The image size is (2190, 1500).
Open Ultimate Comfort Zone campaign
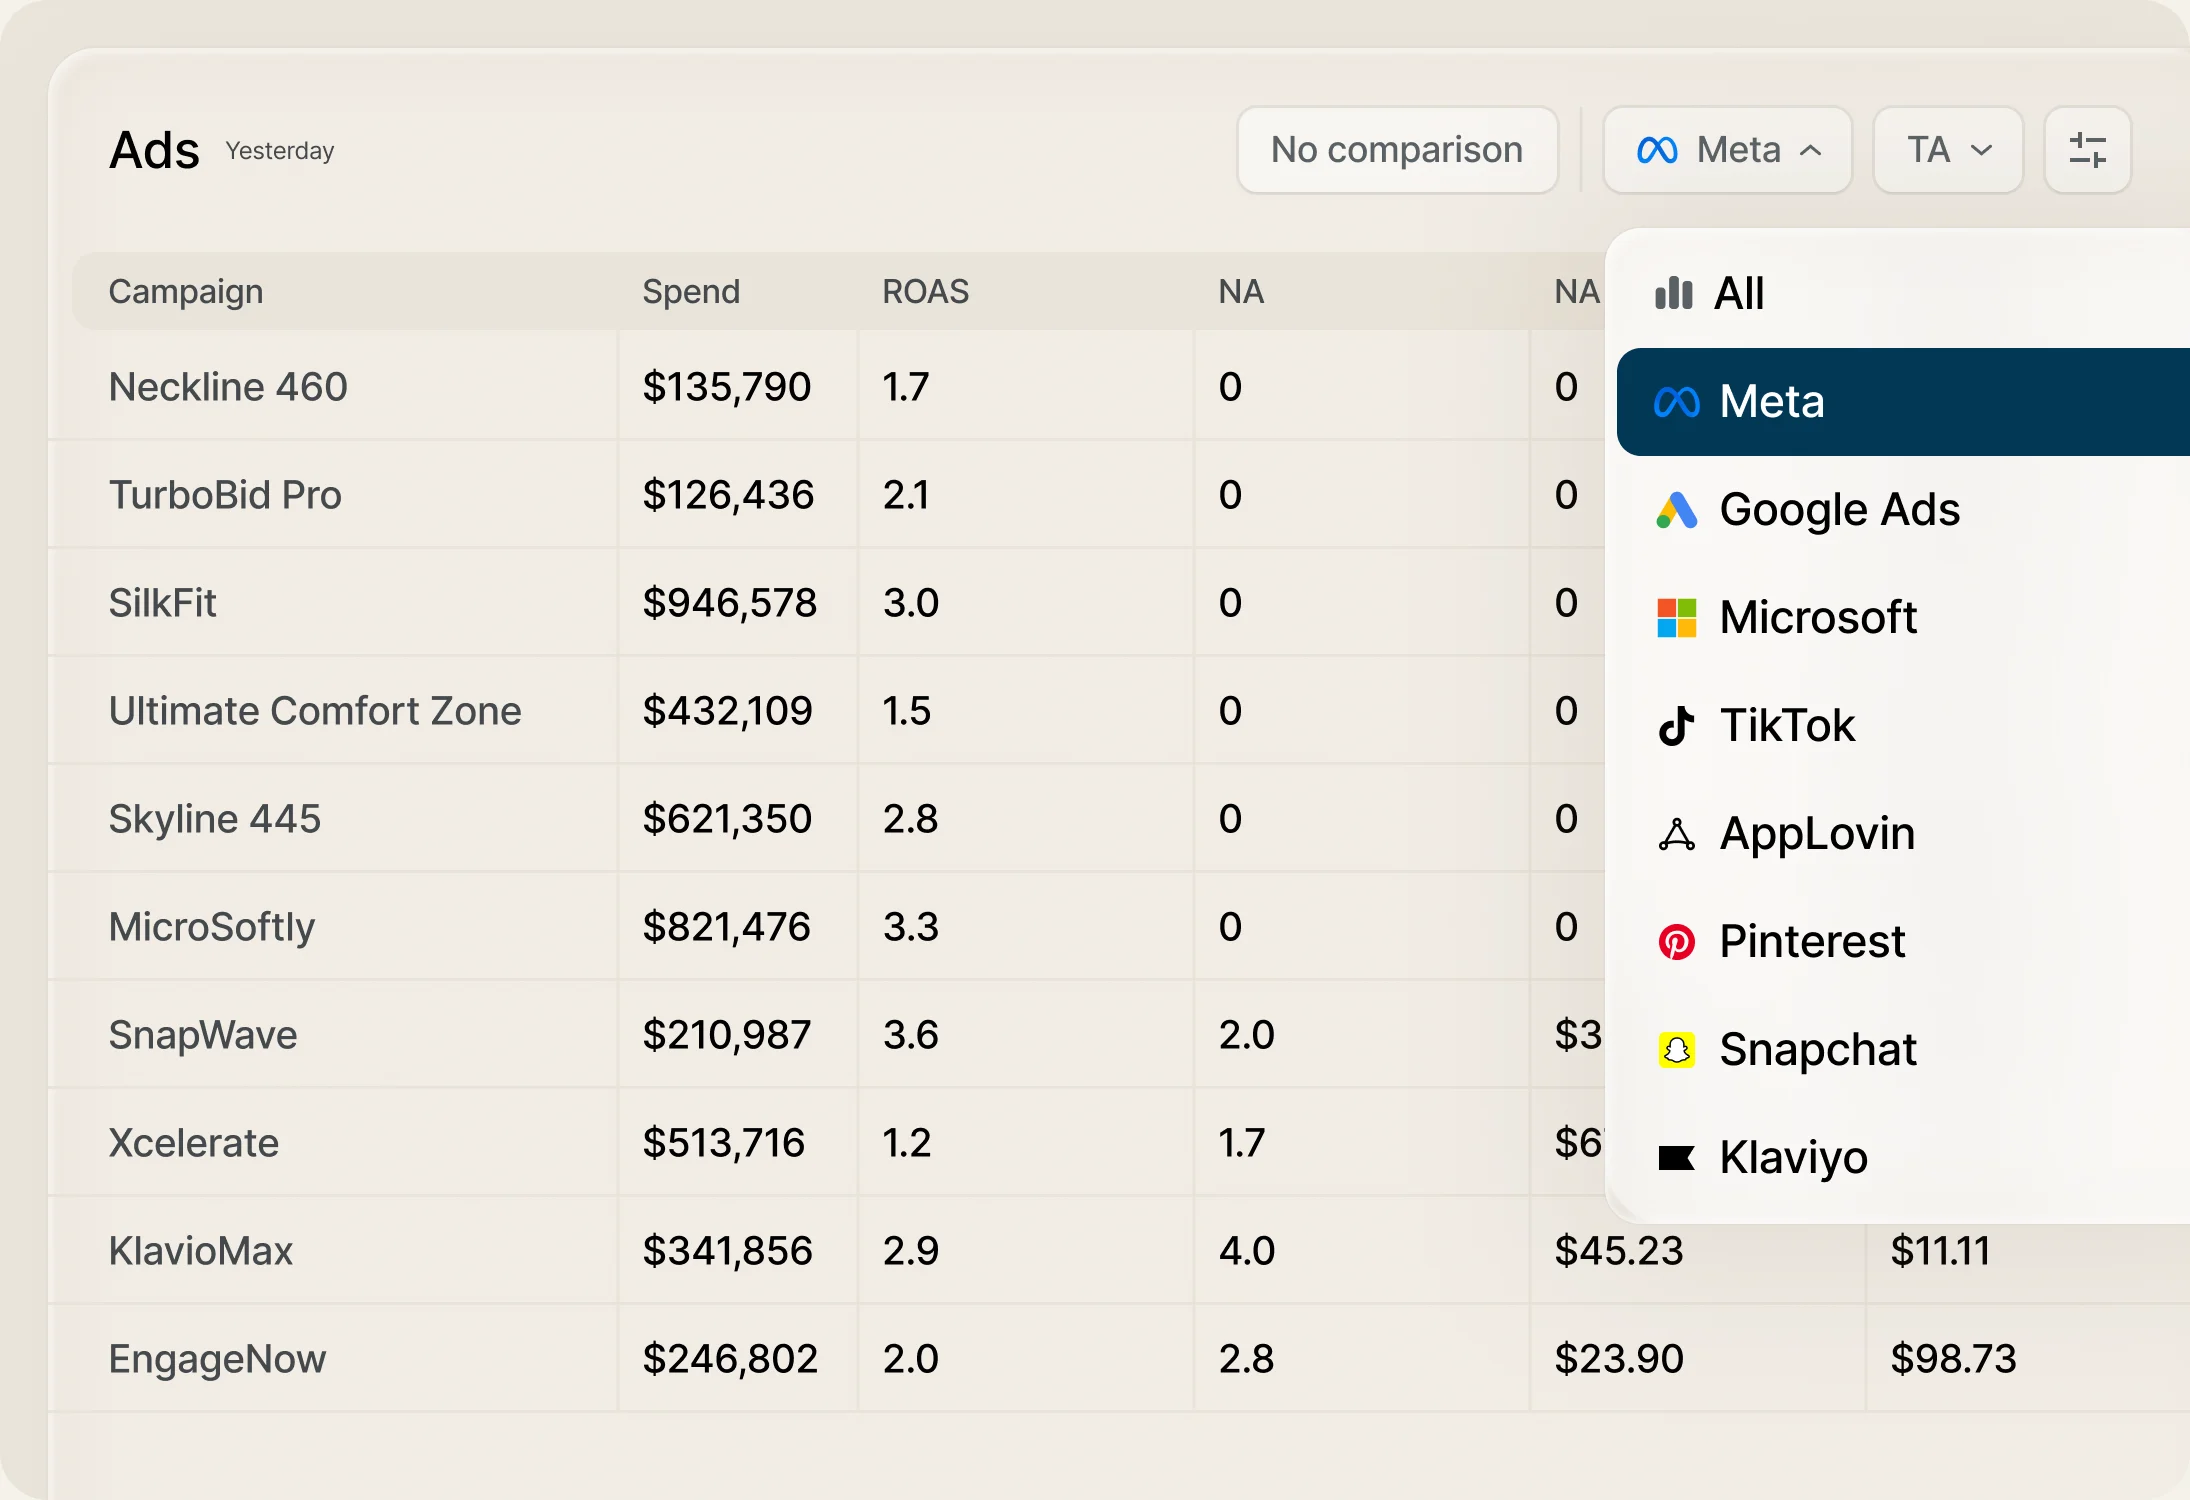(315, 711)
